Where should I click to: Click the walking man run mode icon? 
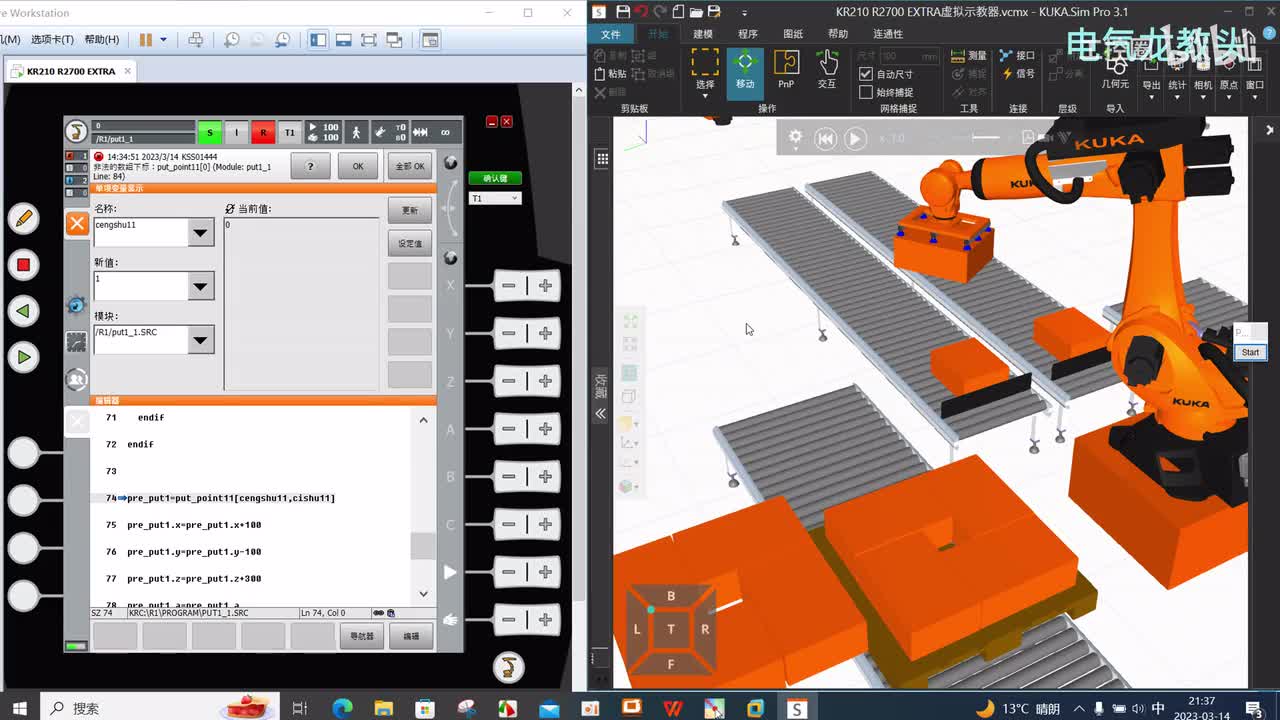355,132
